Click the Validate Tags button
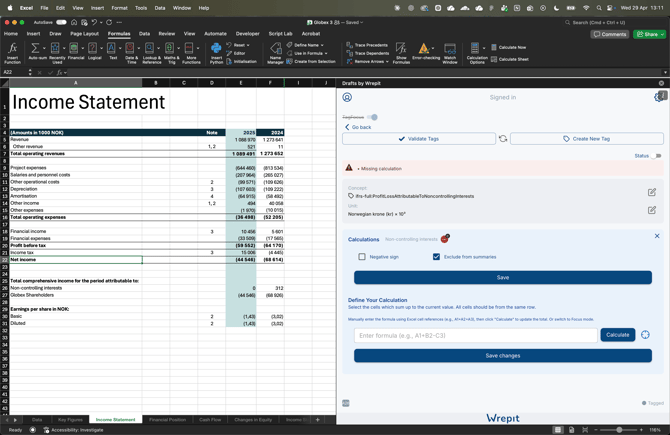Screen dimensions: 670x435 click(419, 139)
